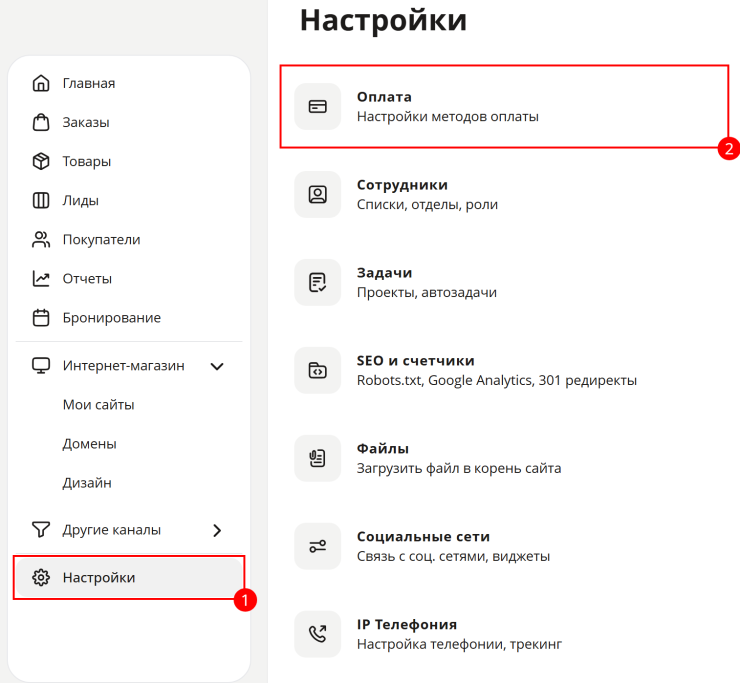The height and width of the screenshot is (683, 740).
Task: Click 'Связь с соц. сетями, виджеты' text
Action: [x=454, y=557]
